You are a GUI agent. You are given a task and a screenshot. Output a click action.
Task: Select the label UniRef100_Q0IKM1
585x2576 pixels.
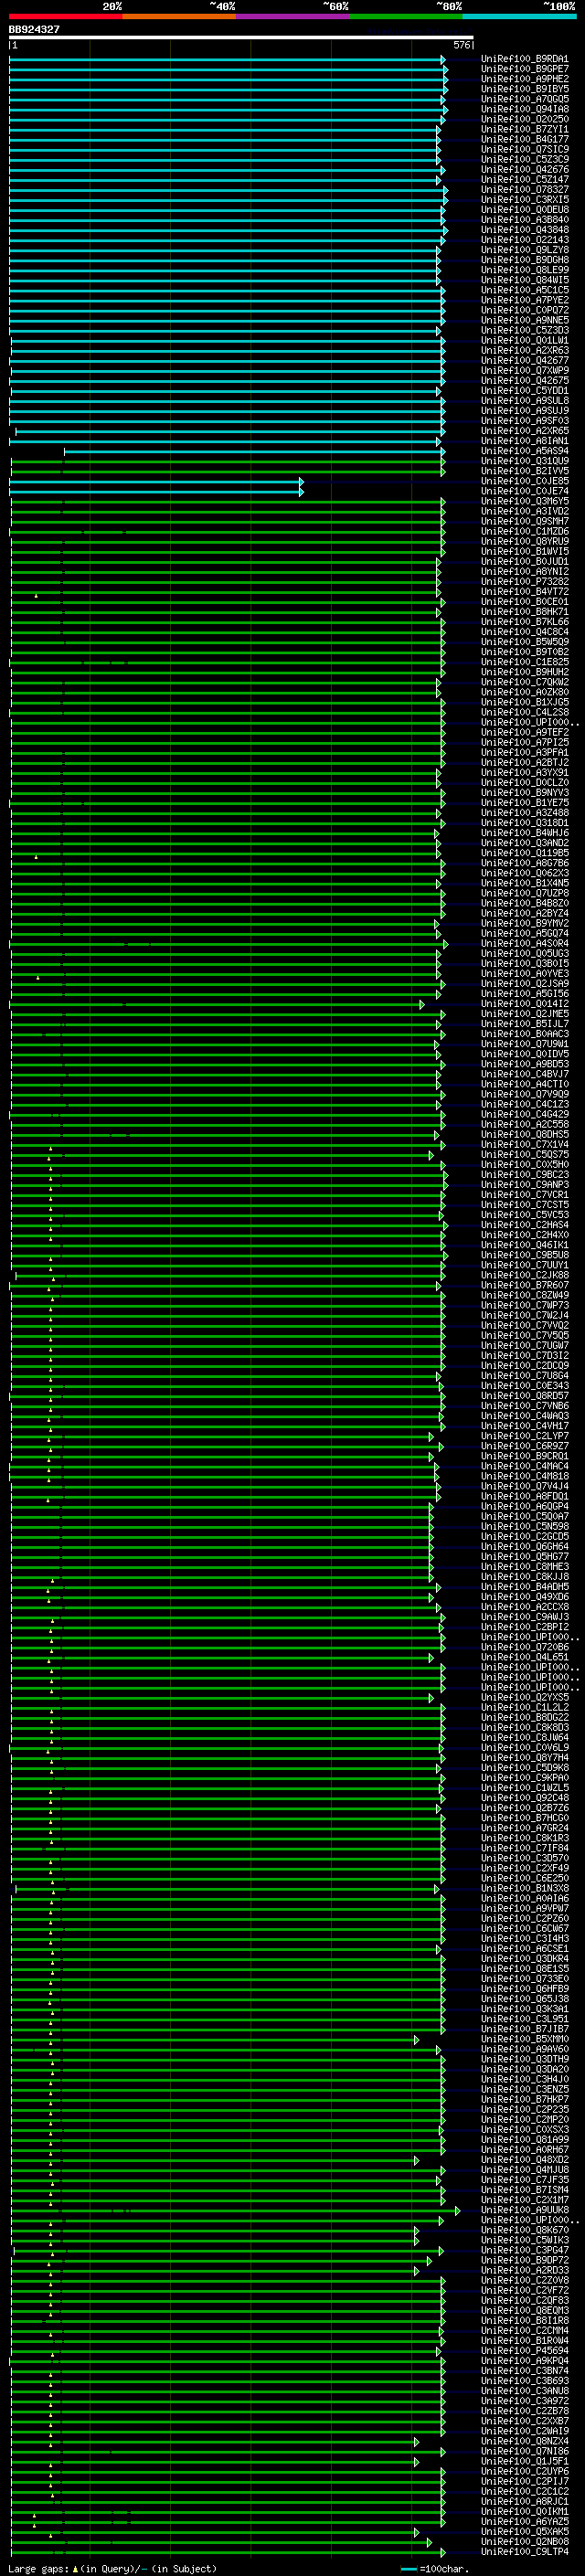[x=525, y=2511]
